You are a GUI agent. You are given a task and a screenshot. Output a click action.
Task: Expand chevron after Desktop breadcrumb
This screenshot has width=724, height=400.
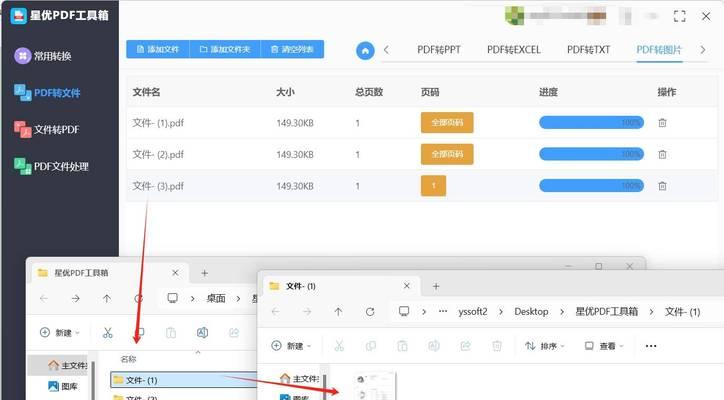pos(561,312)
